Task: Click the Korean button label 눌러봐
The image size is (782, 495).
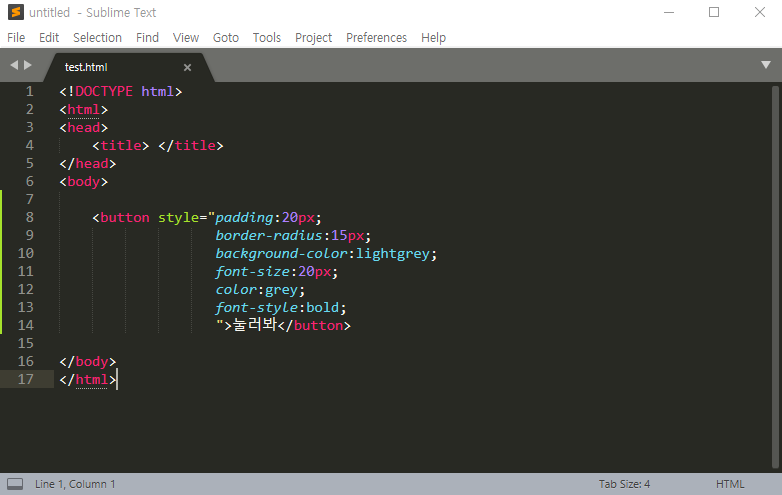Action: pos(255,325)
